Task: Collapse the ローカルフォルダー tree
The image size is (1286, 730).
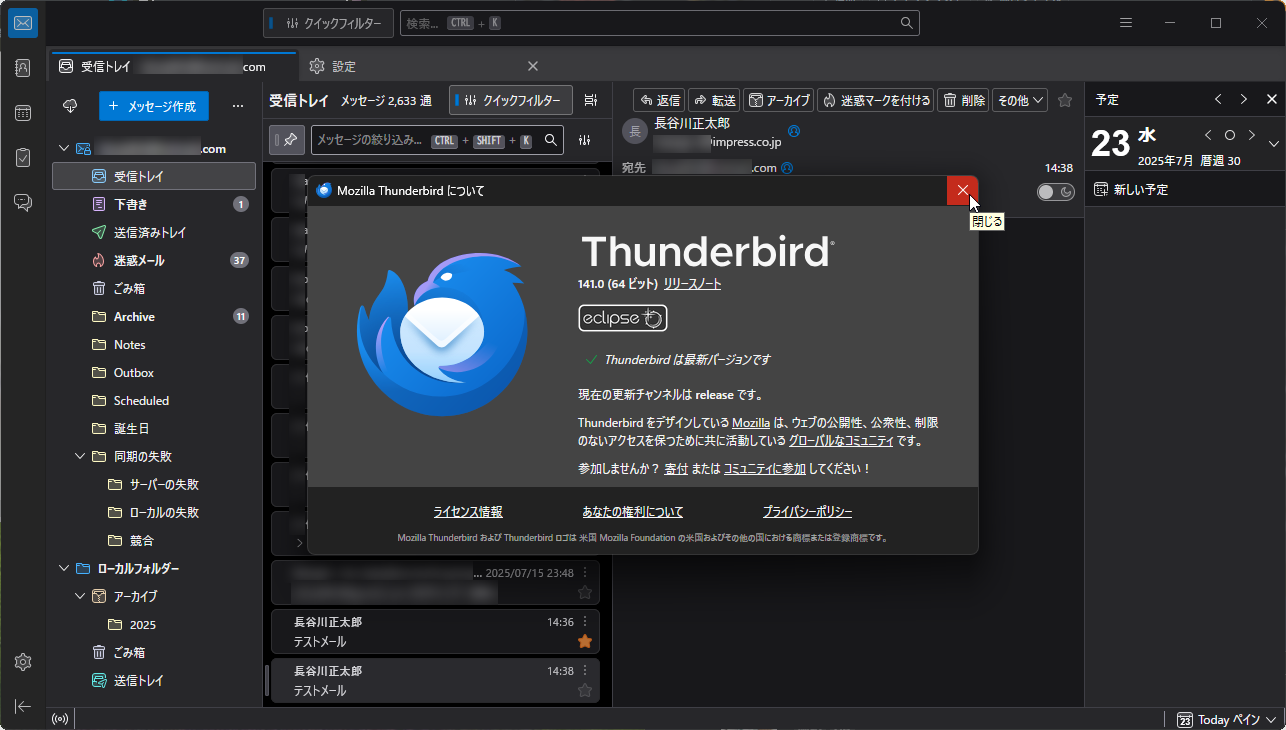Action: [x=63, y=567]
